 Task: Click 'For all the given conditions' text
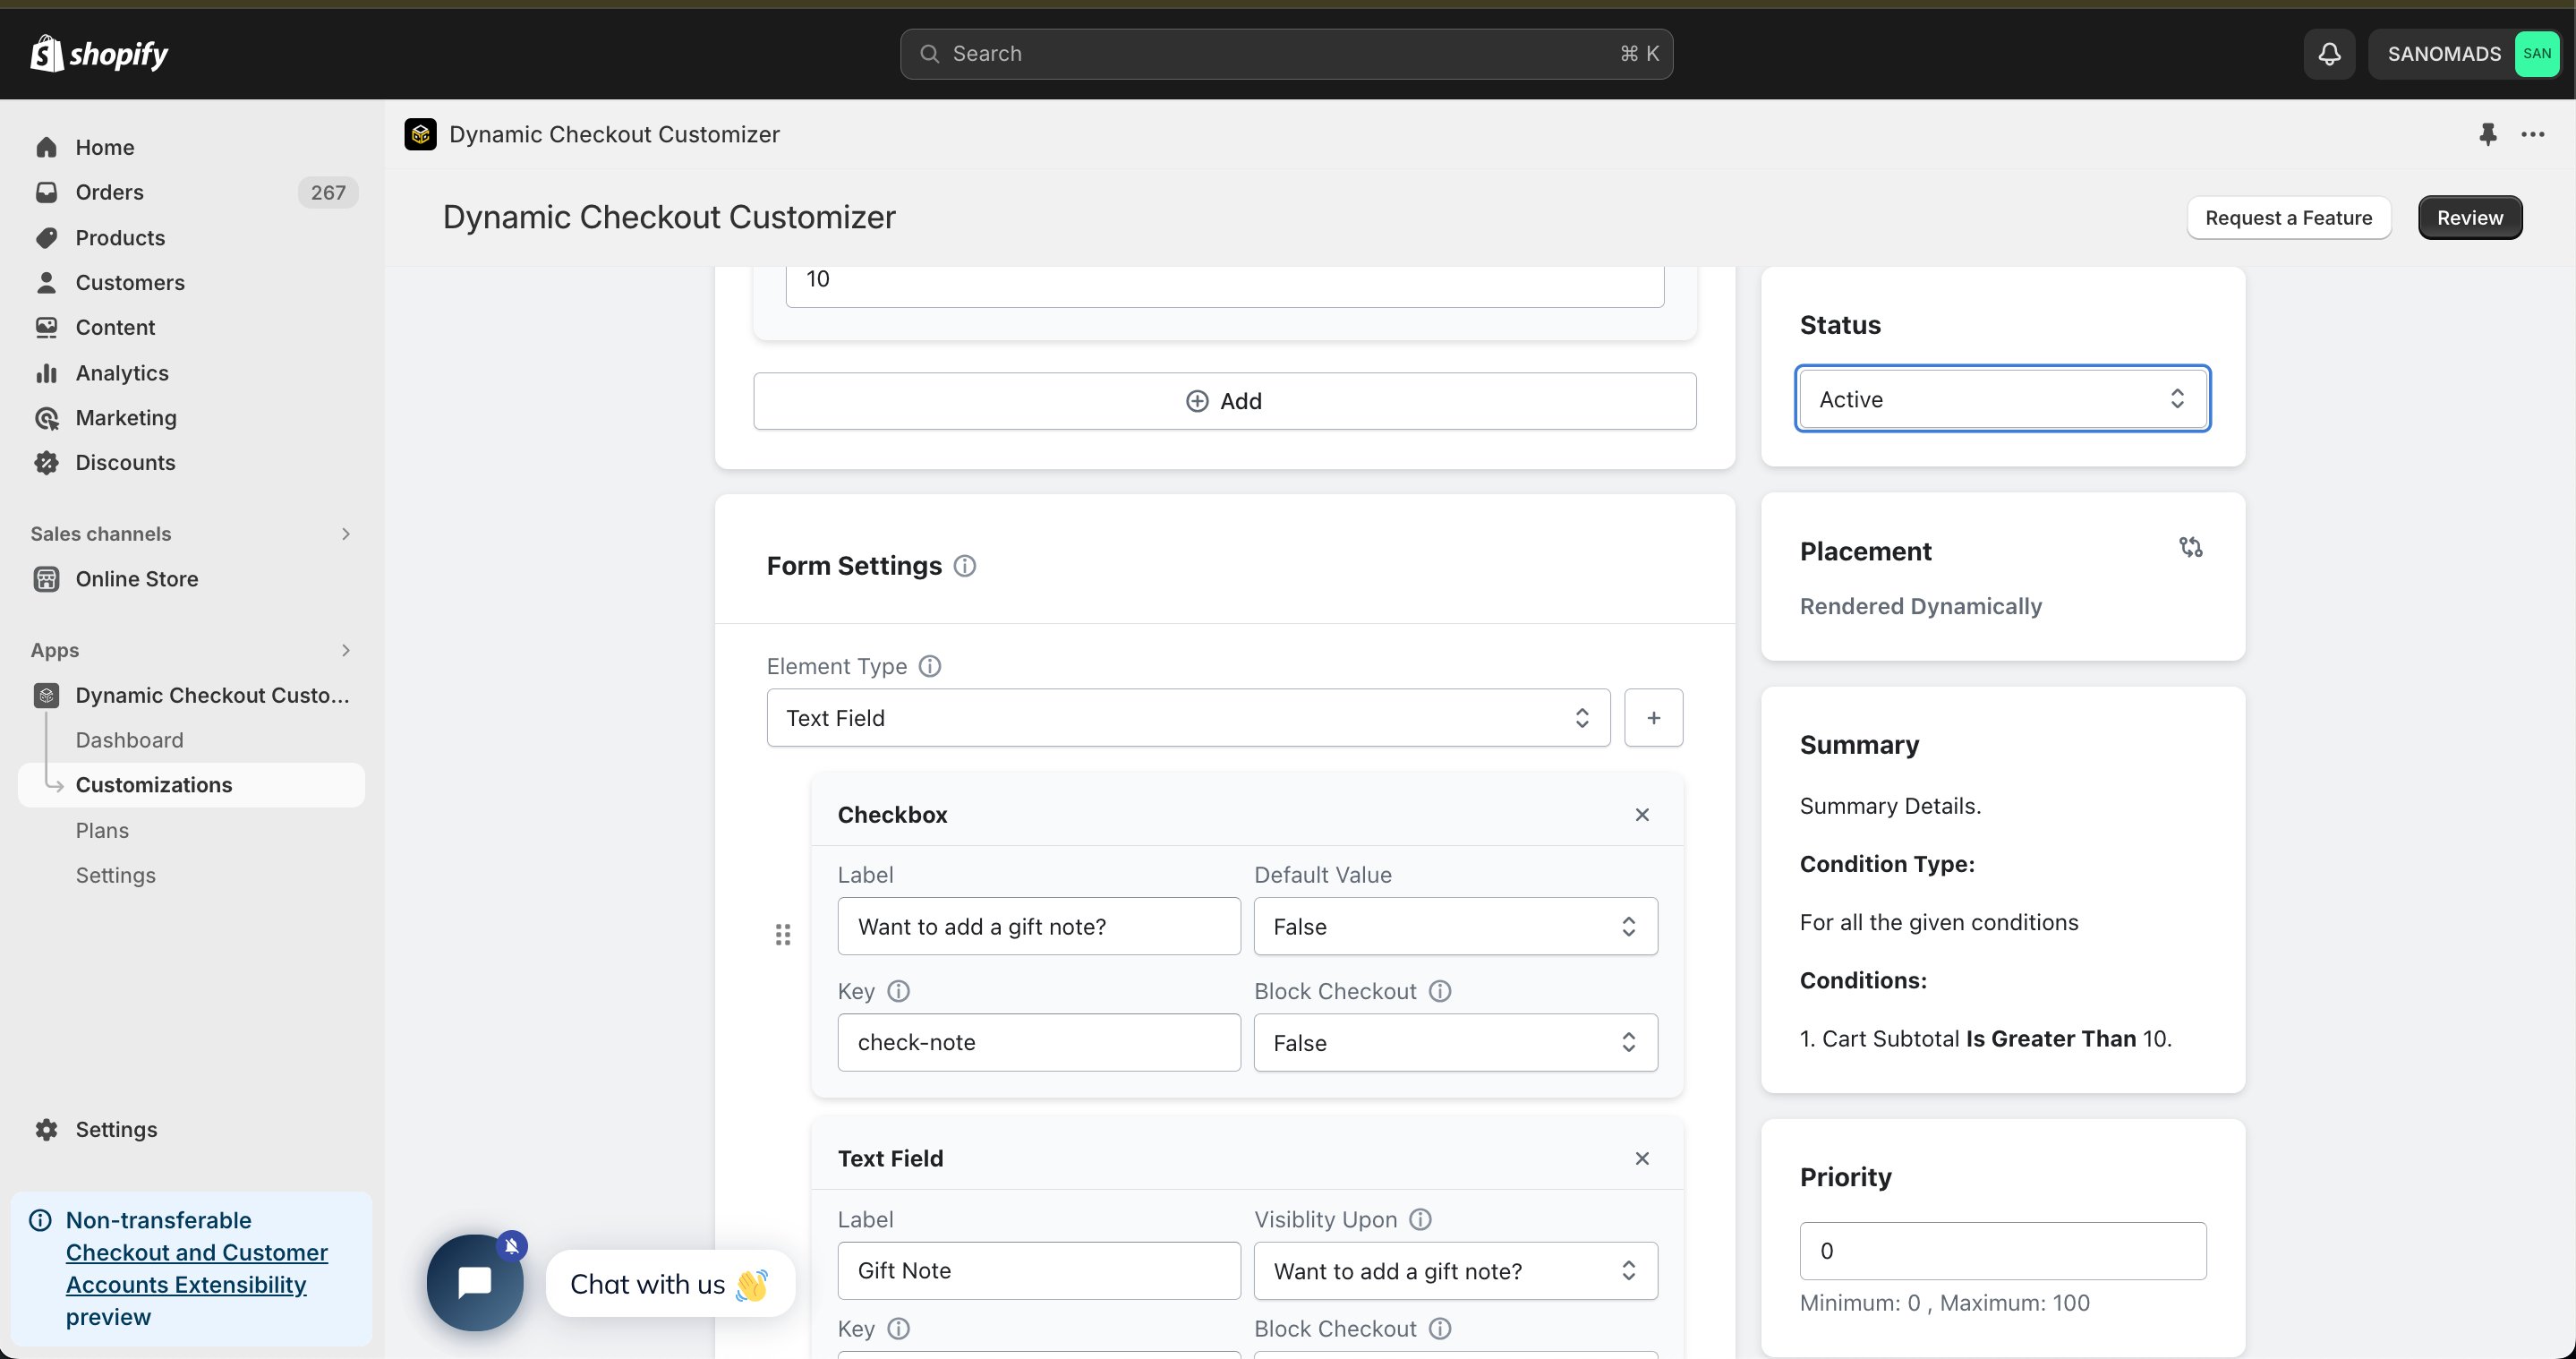coord(1938,922)
